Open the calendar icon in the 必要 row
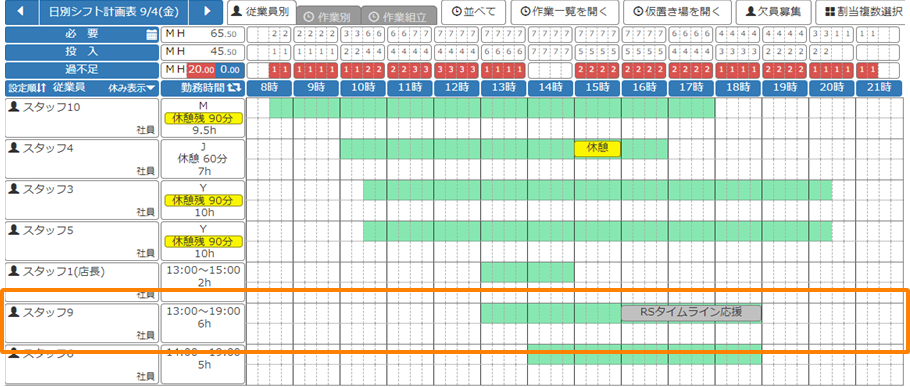 152,34
